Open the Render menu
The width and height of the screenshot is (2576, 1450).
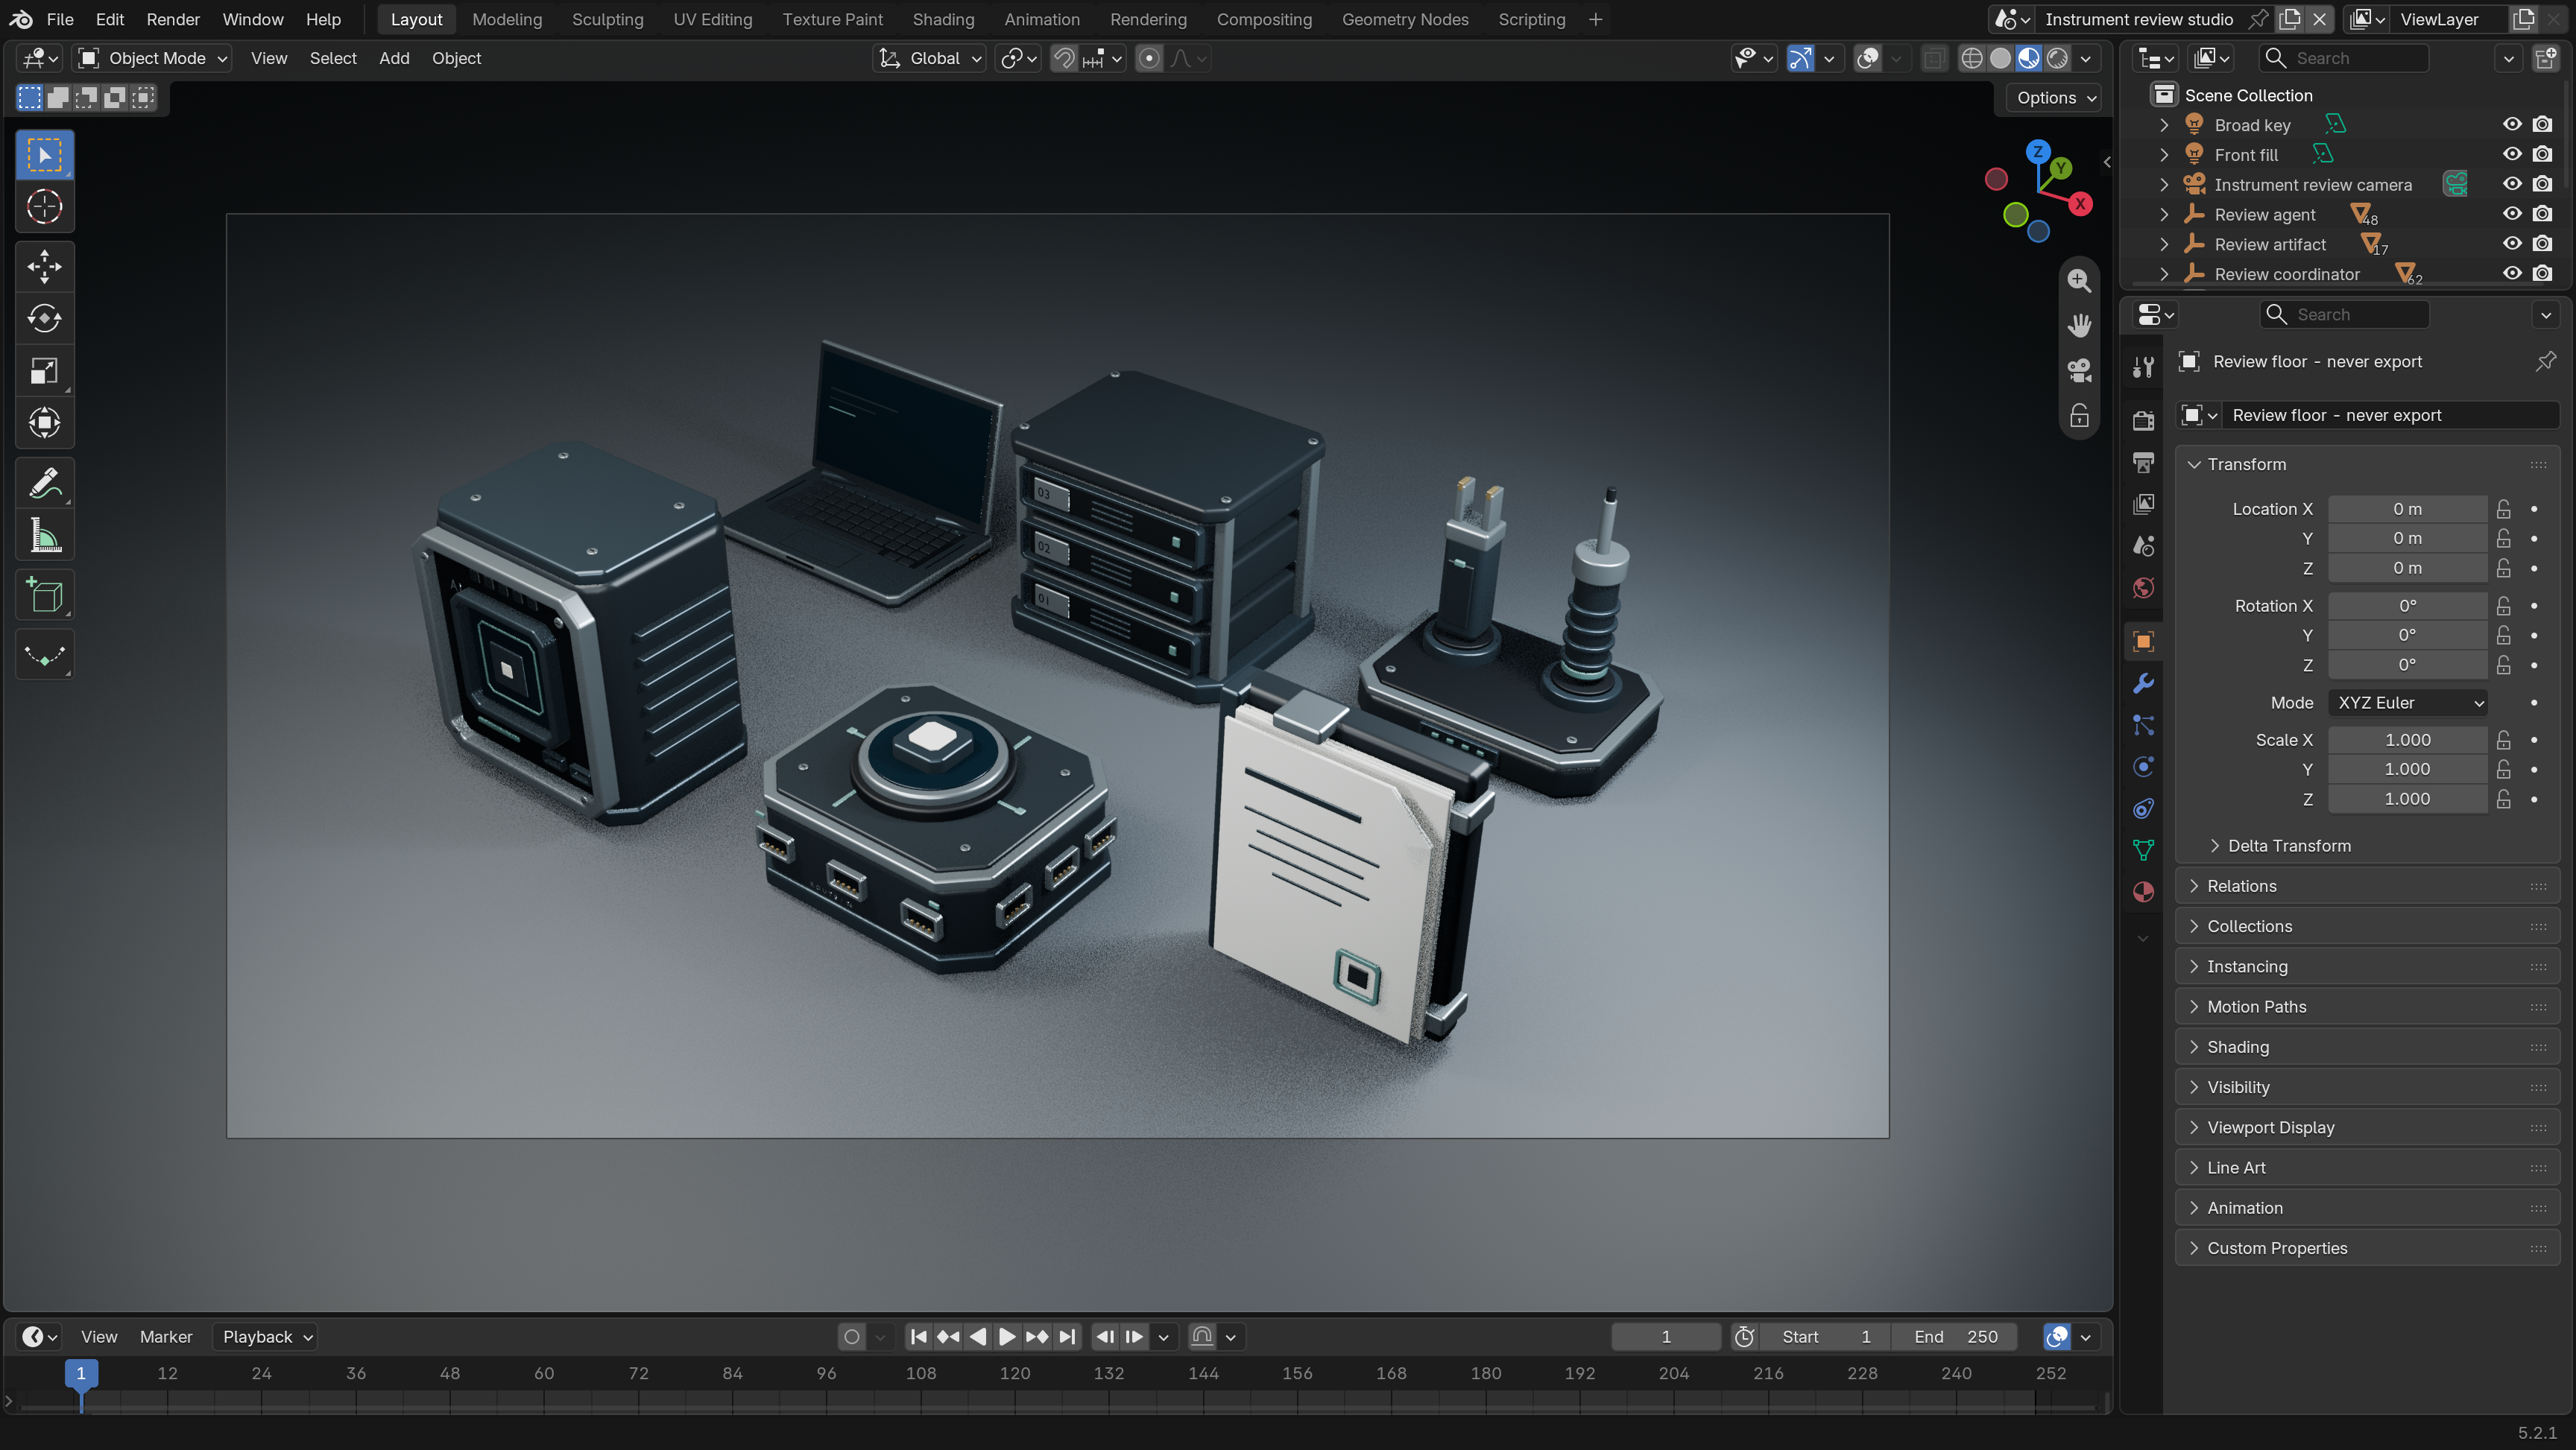tap(173, 19)
